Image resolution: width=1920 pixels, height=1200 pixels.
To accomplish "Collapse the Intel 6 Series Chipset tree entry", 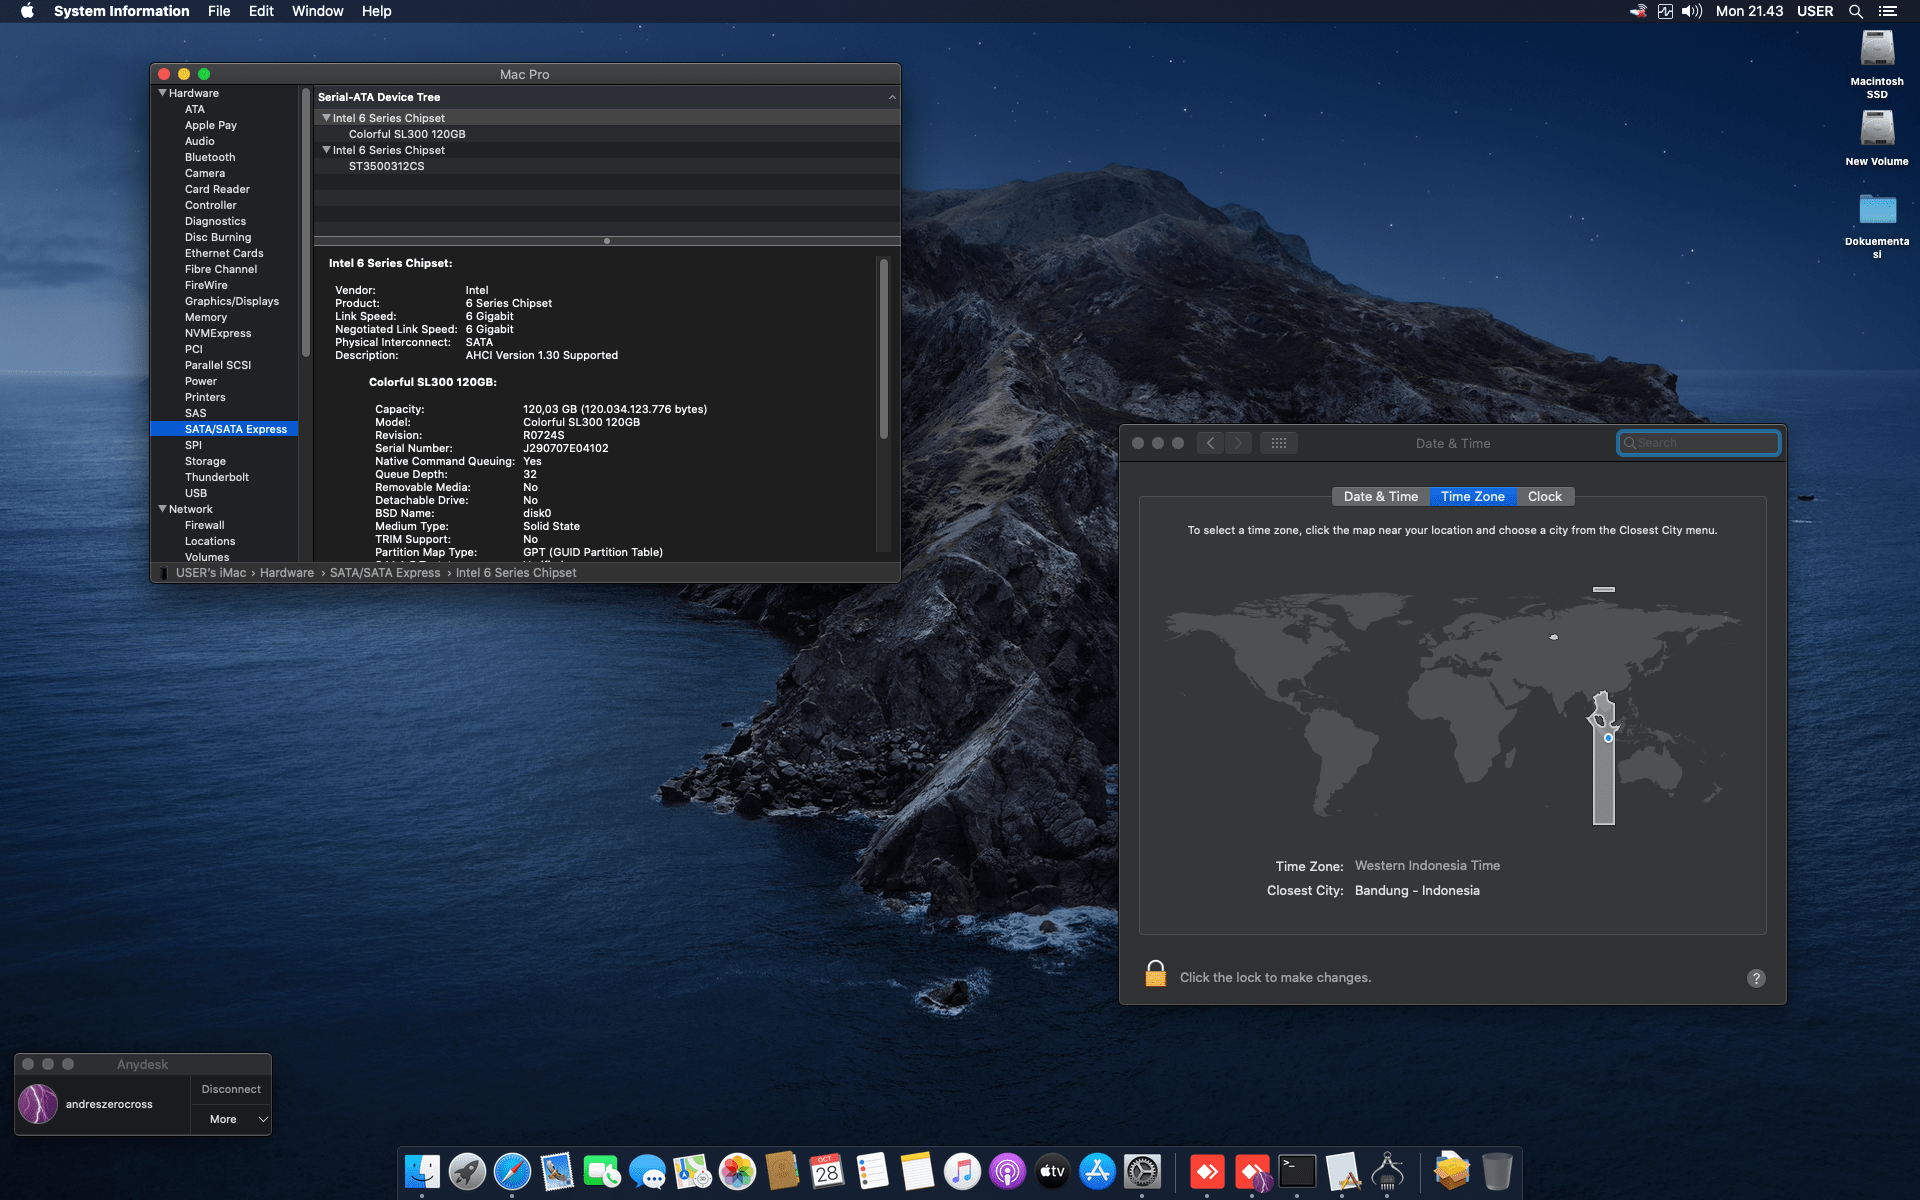I will pyautogui.click(x=326, y=117).
